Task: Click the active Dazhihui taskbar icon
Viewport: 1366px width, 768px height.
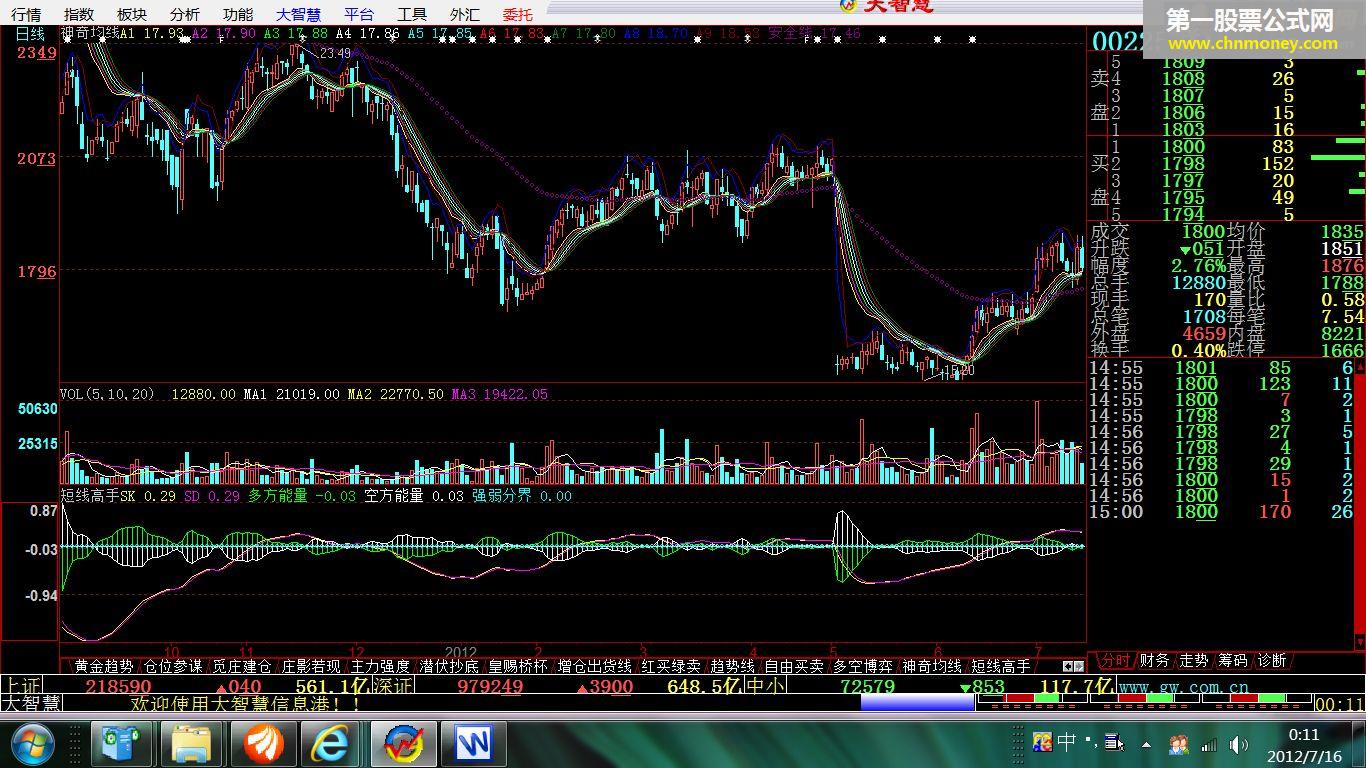Action: [402, 744]
